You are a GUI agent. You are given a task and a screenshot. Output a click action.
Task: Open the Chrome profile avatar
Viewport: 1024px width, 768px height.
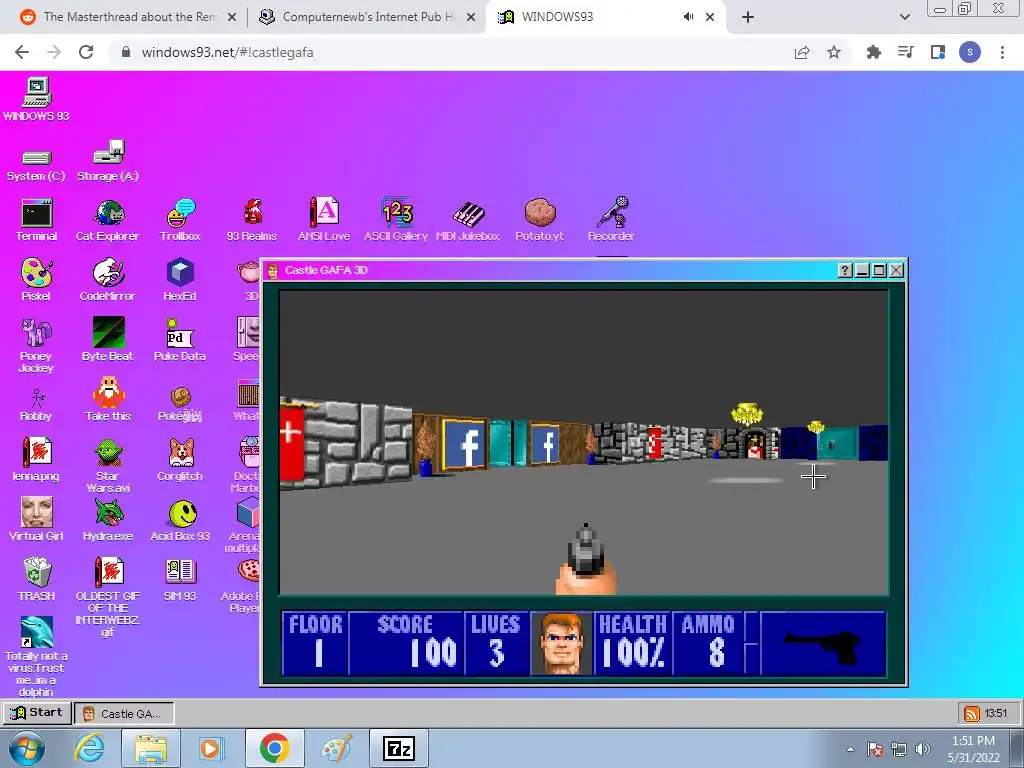click(x=970, y=52)
